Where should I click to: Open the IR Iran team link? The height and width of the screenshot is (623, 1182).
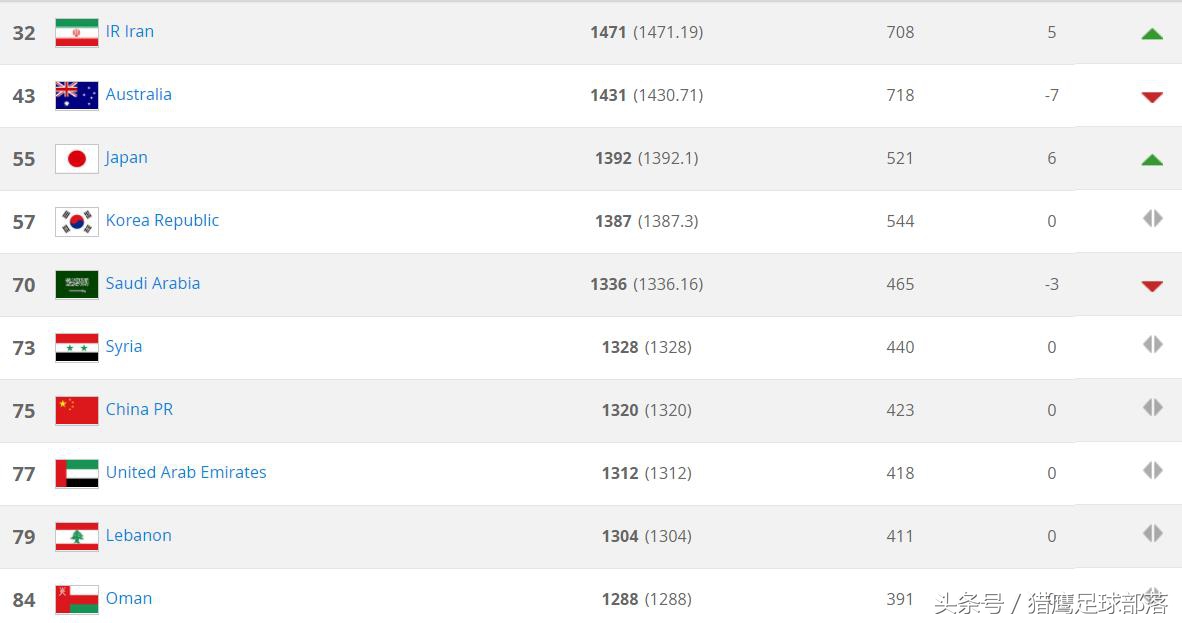click(130, 31)
